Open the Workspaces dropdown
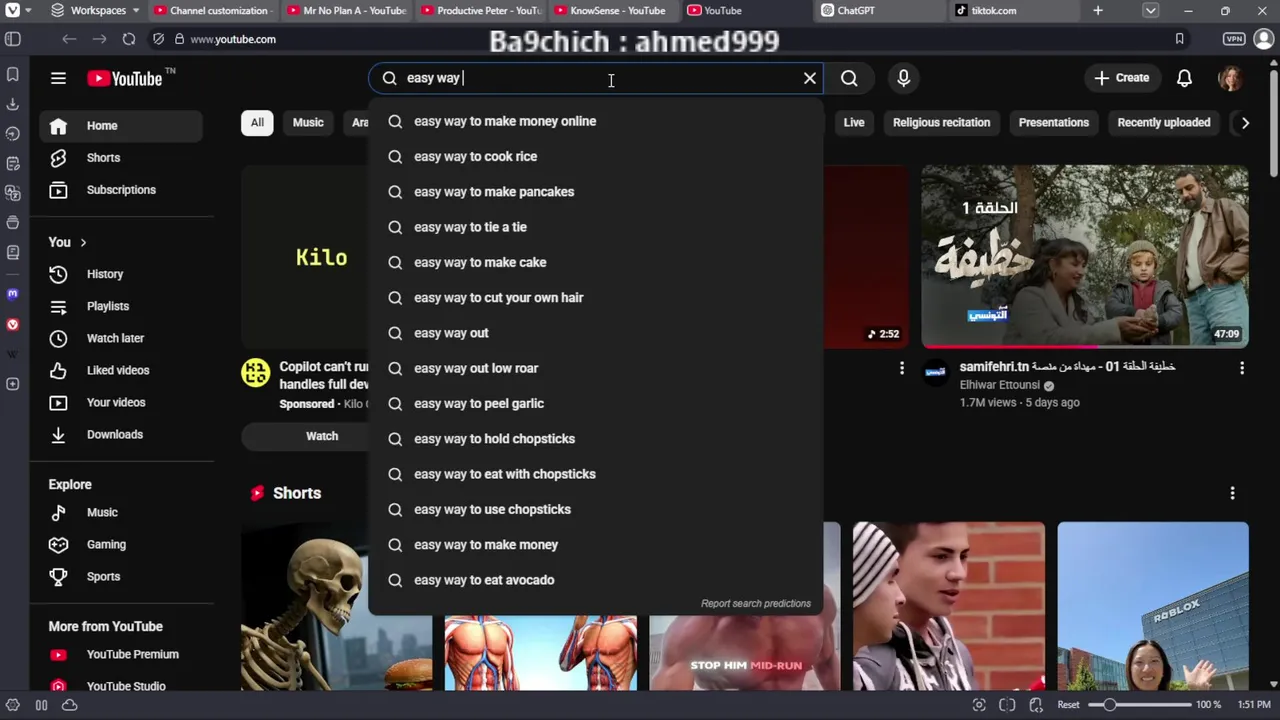Viewport: 1280px width, 720px height. [x=95, y=10]
